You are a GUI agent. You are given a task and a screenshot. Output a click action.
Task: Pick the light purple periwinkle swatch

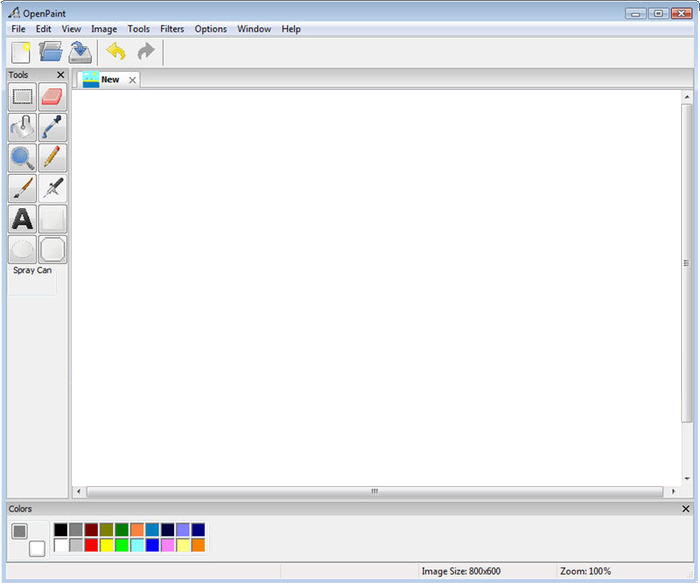(x=183, y=530)
